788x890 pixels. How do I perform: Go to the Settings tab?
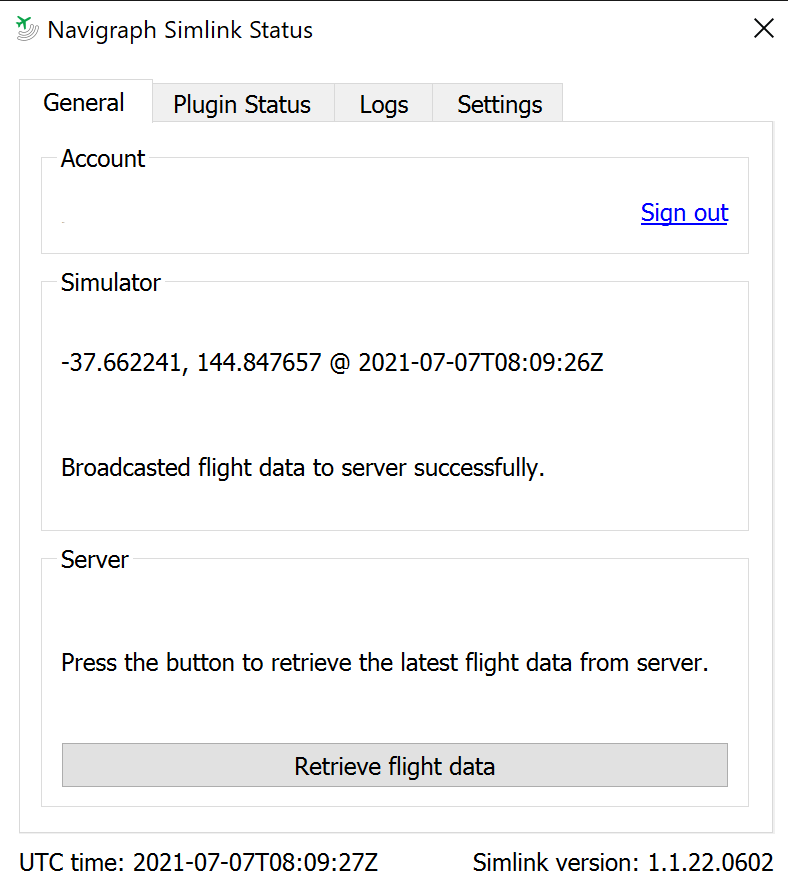pos(499,105)
